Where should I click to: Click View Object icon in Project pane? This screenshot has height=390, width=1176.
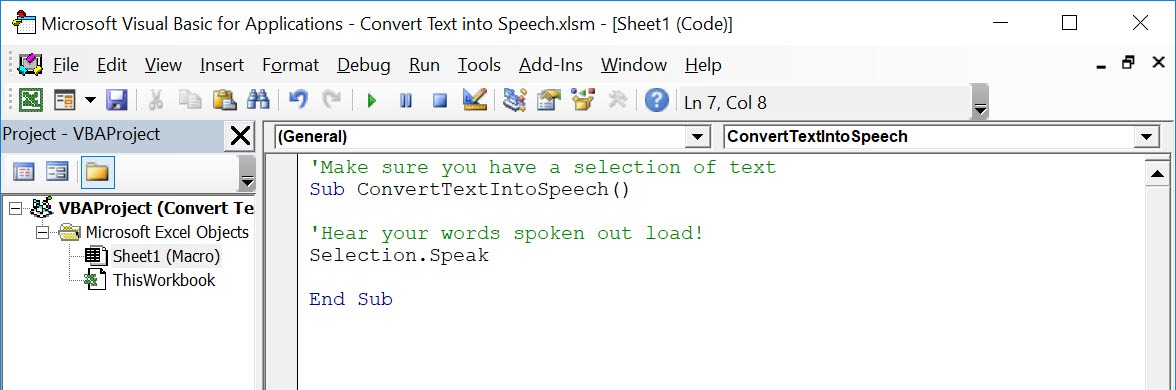(x=57, y=173)
